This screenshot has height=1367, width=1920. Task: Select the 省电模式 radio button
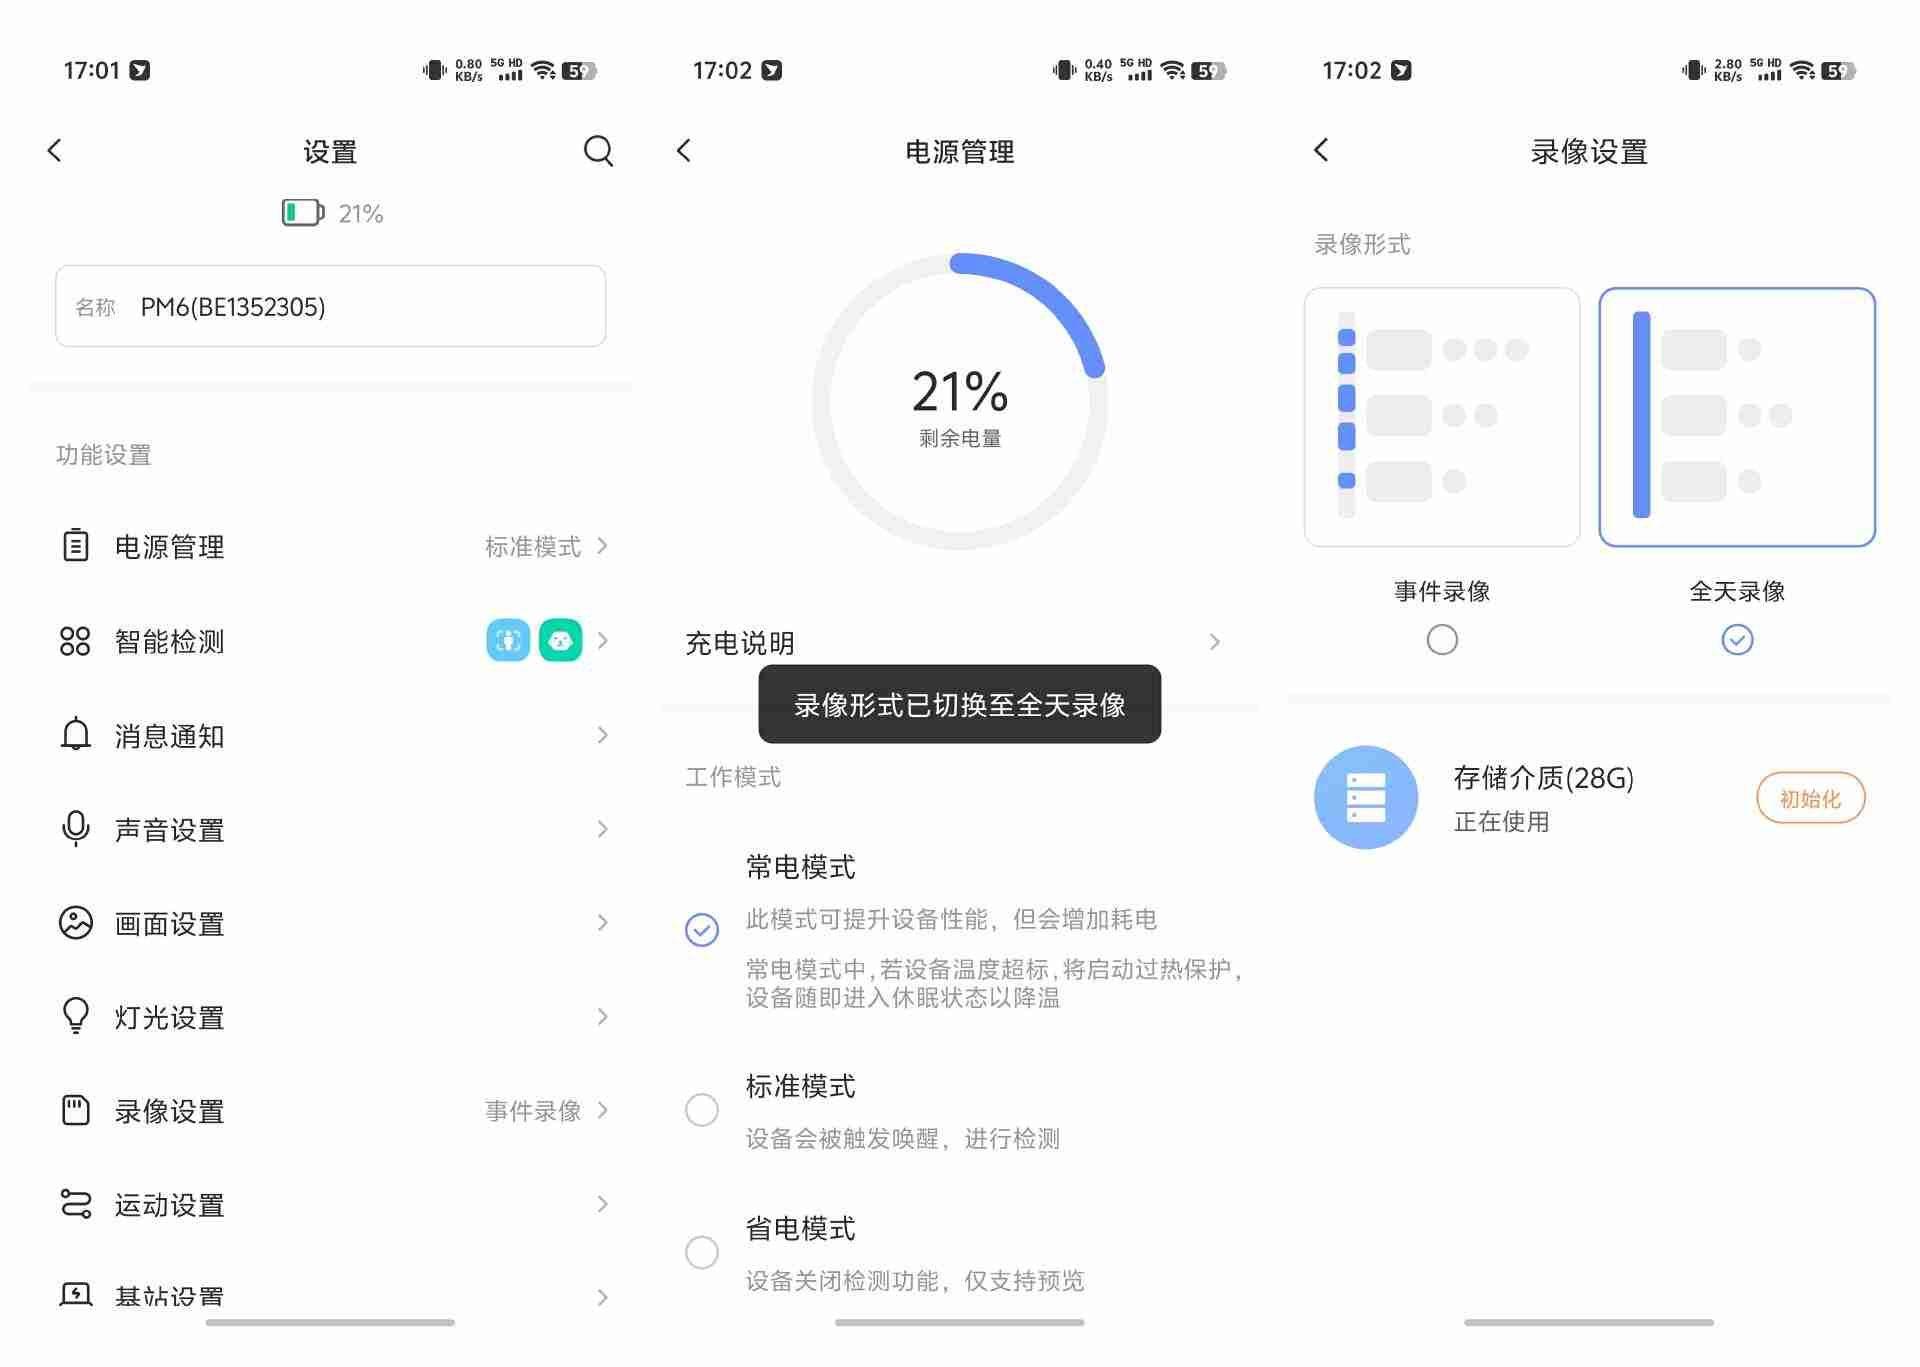click(702, 1252)
